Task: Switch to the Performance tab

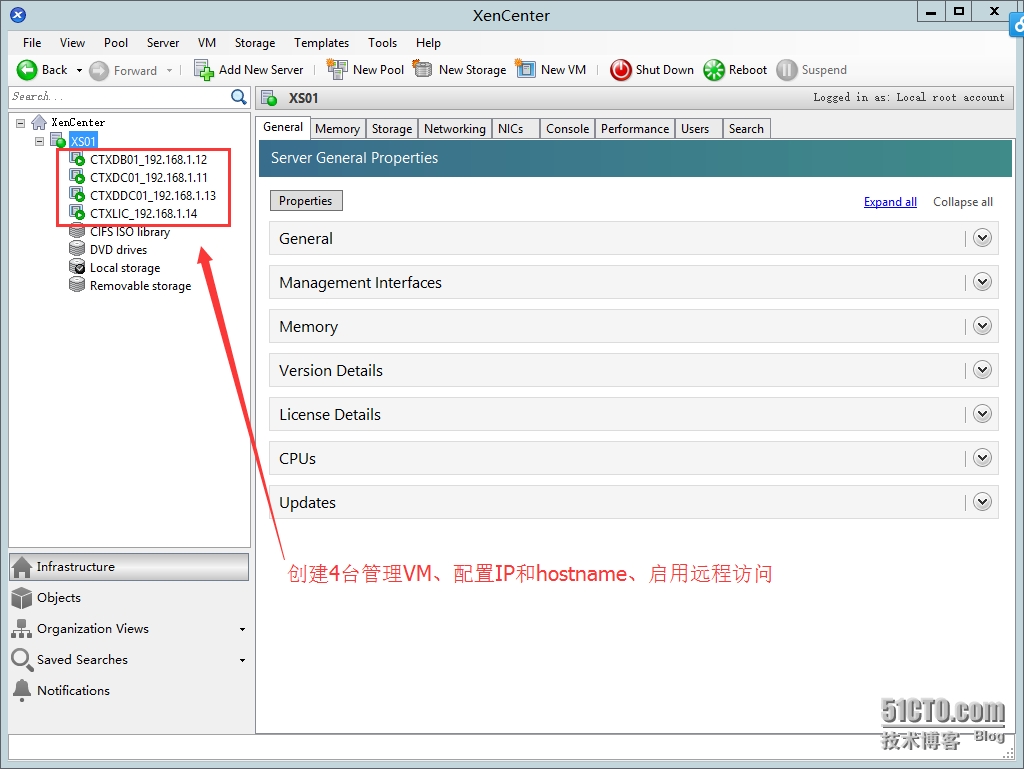Action: click(635, 129)
